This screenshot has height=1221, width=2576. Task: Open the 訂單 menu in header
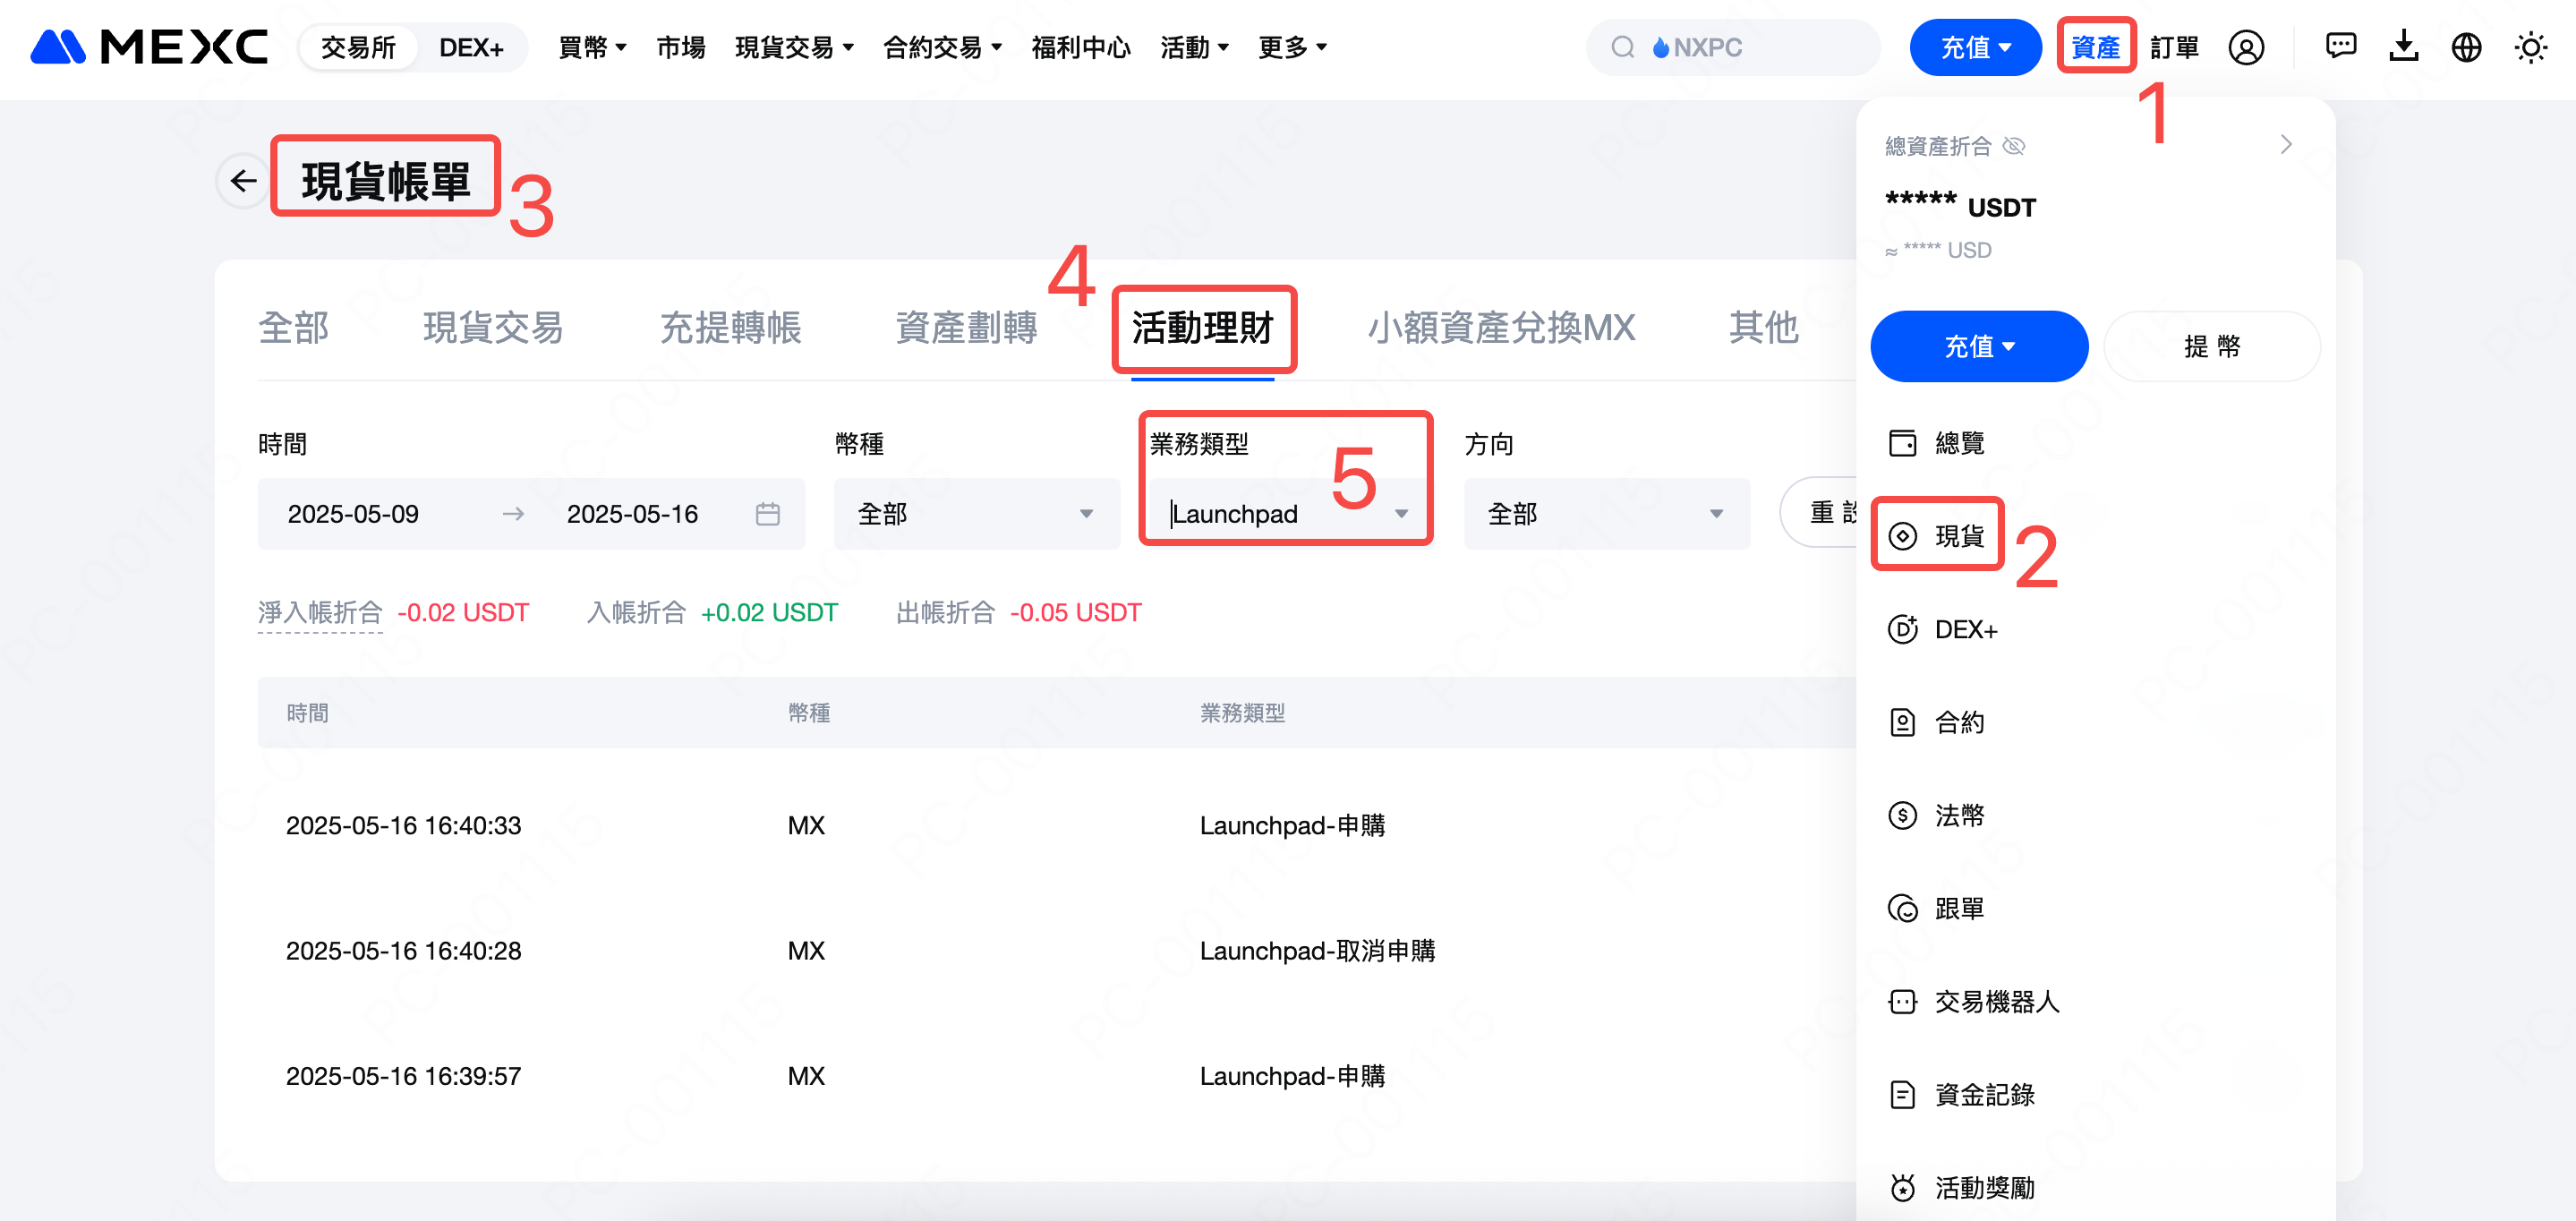point(2174,47)
